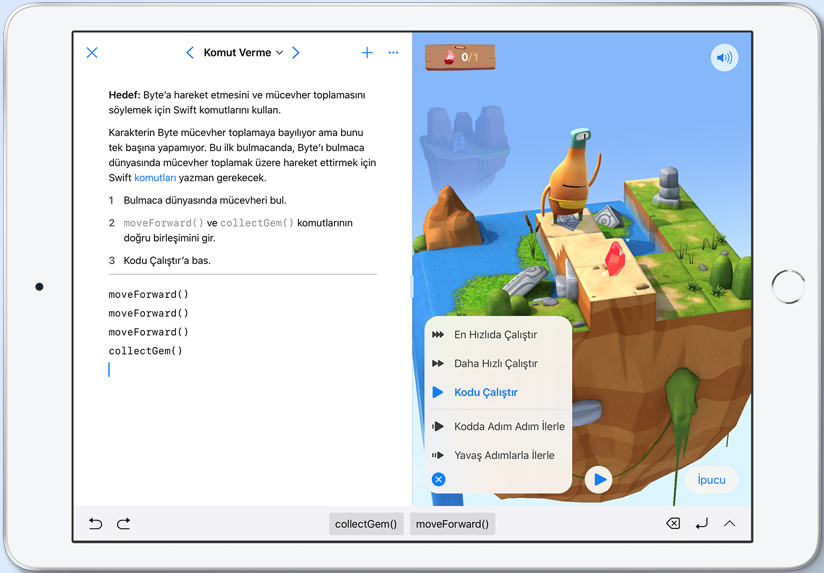The height and width of the screenshot is (573, 824).
Task: Choose Kodda Adım Adım İlerle
Action: [509, 426]
